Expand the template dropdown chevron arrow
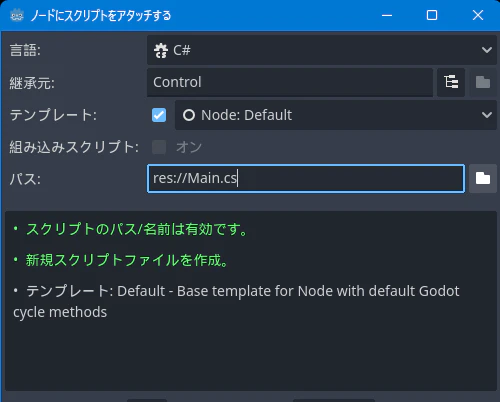500x402 pixels. pyautogui.click(x=487, y=115)
